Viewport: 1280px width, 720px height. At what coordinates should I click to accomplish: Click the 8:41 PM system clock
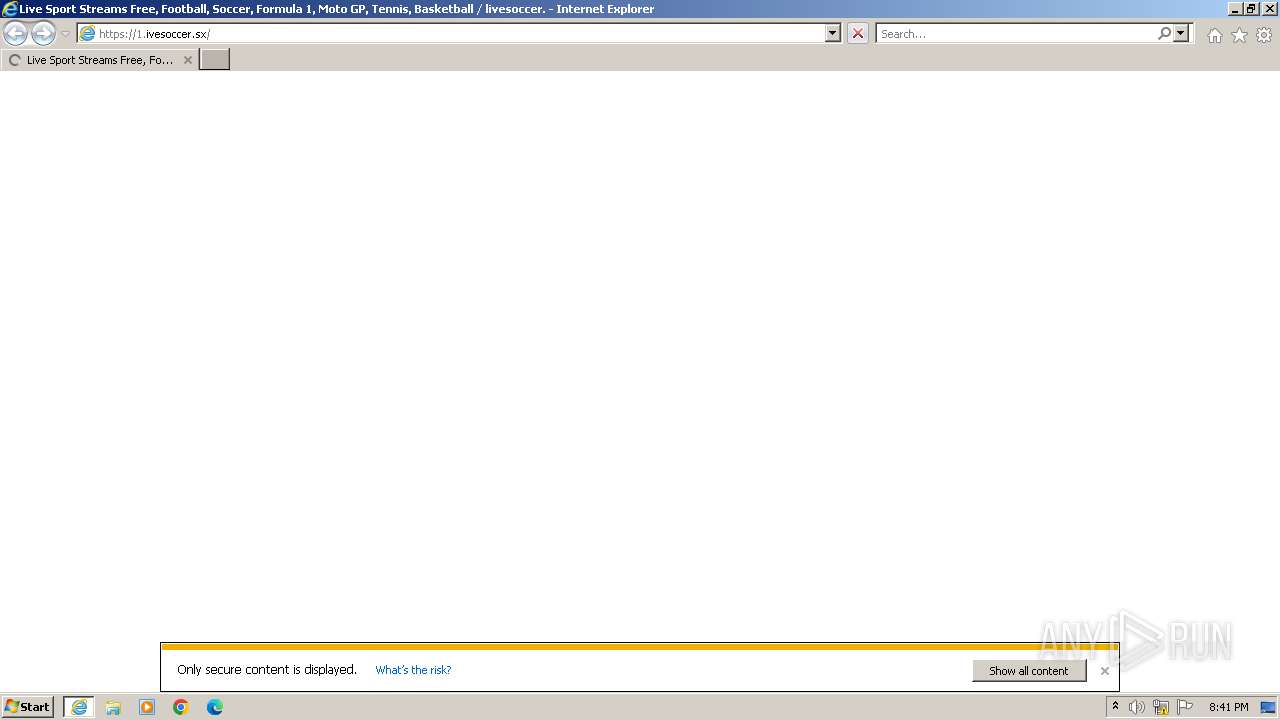tap(1228, 707)
